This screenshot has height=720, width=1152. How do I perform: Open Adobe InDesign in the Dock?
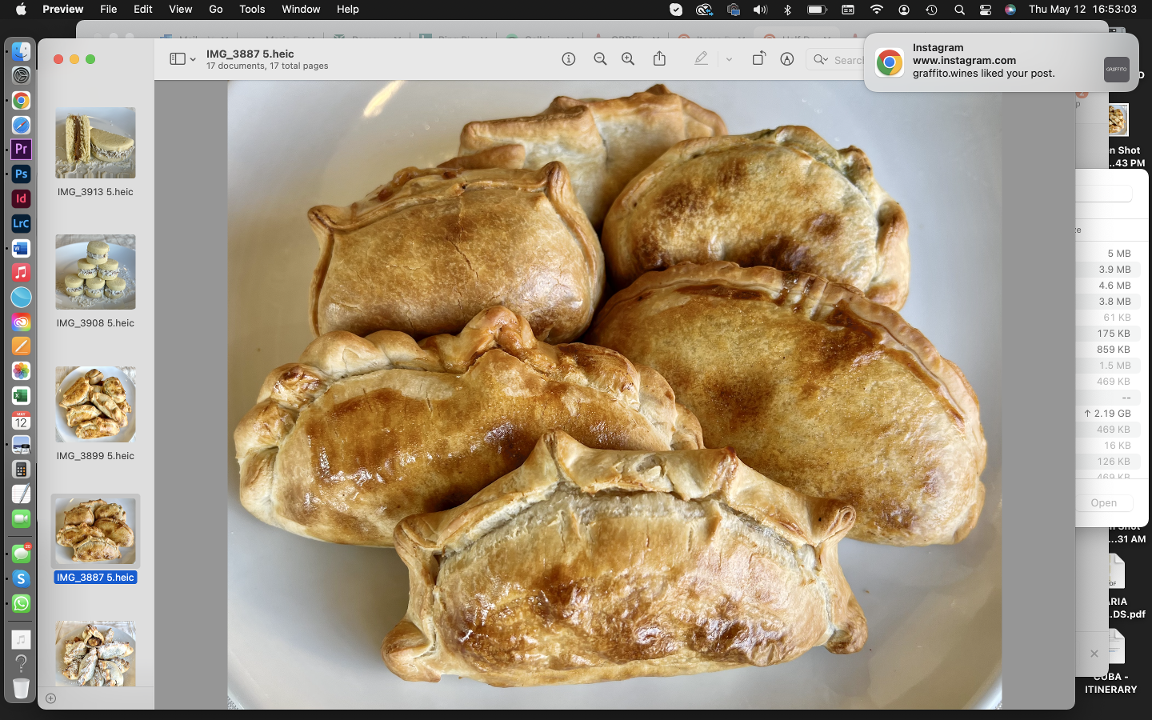pos(21,198)
